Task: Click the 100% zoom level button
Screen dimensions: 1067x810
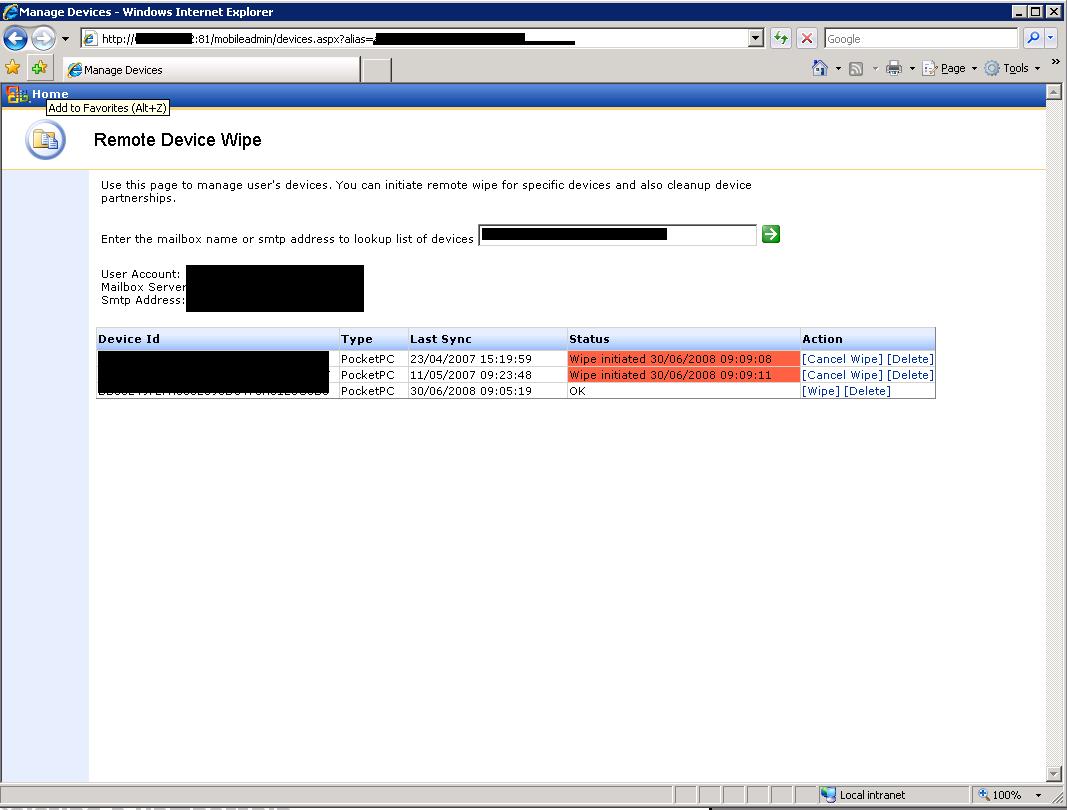Action: pyautogui.click(x=1000, y=794)
